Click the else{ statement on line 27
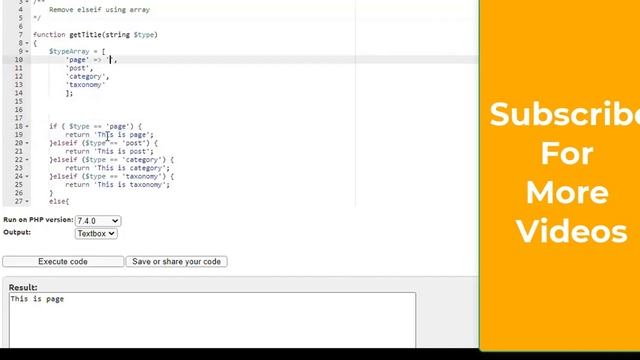The image size is (640, 360). click(x=59, y=202)
